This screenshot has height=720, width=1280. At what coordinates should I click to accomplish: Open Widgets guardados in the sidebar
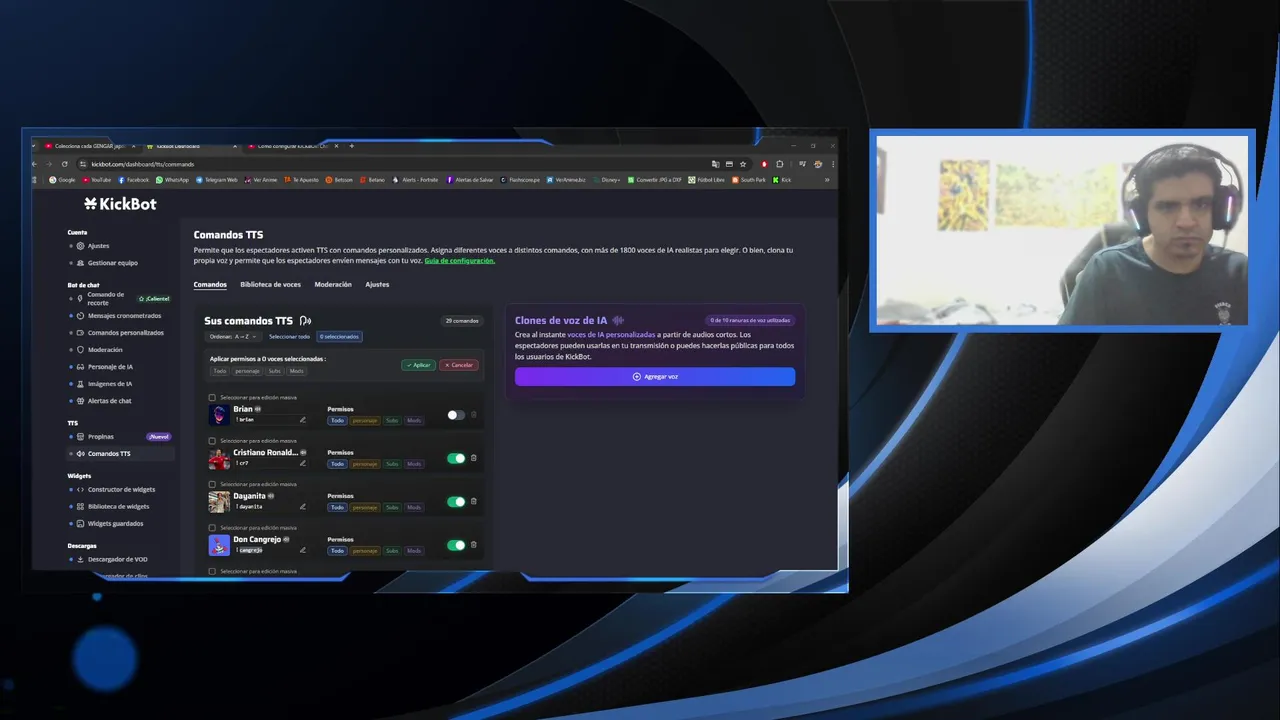115,524
